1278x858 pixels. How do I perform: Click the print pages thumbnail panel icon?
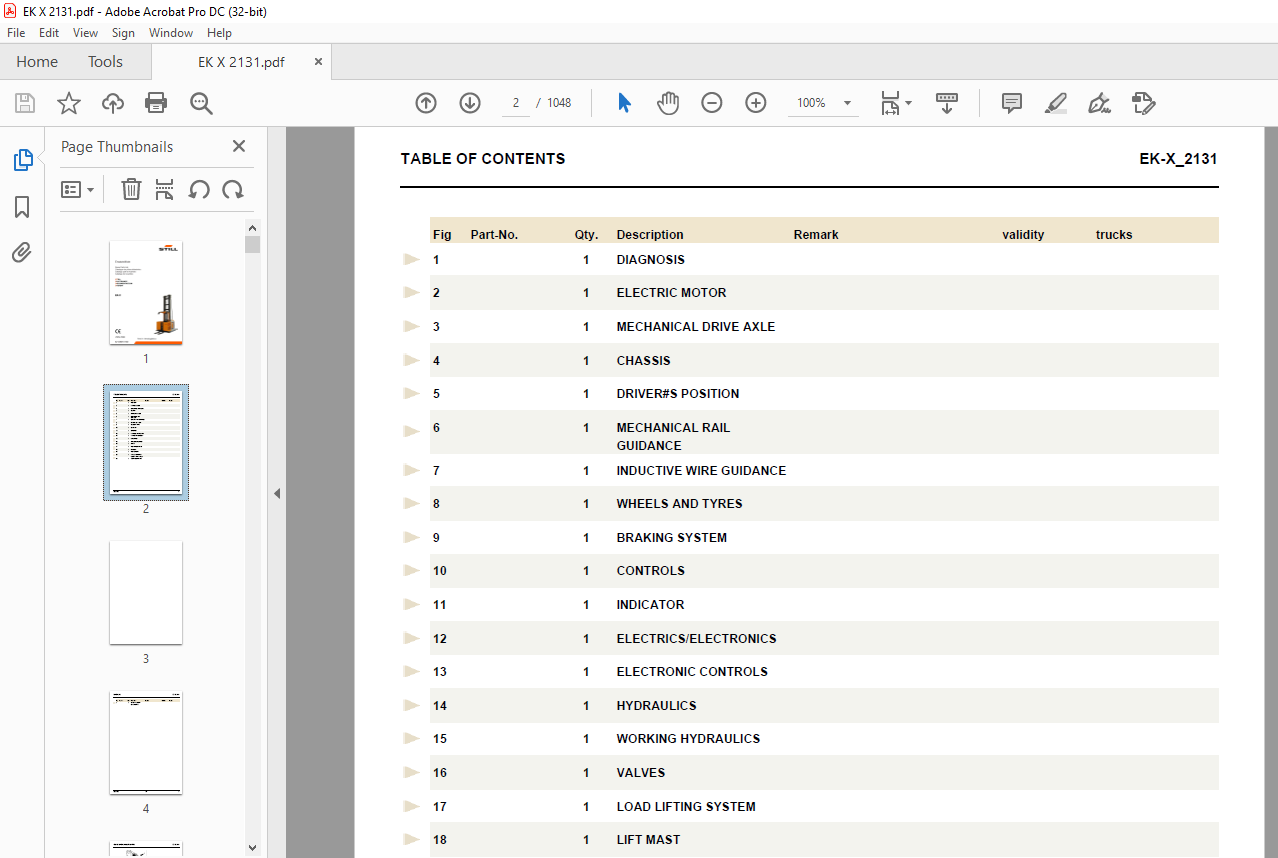[x=165, y=189]
